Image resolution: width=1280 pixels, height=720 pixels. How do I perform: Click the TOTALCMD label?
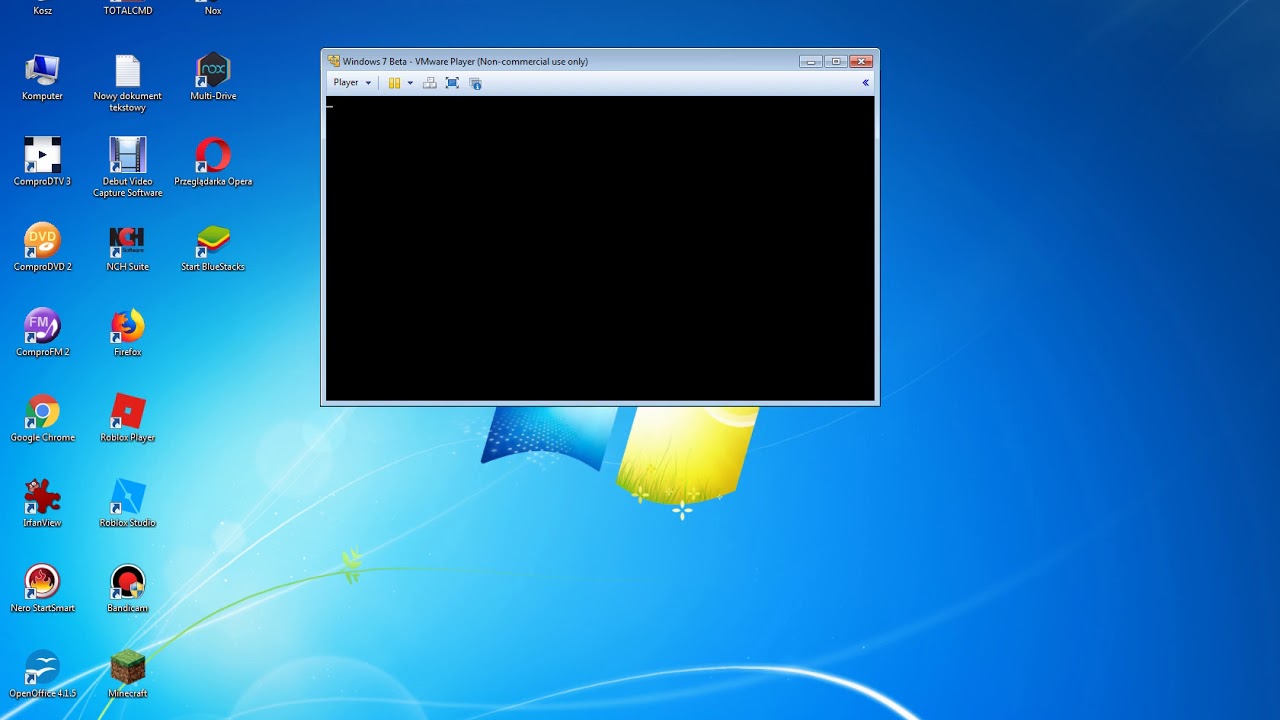[127, 11]
